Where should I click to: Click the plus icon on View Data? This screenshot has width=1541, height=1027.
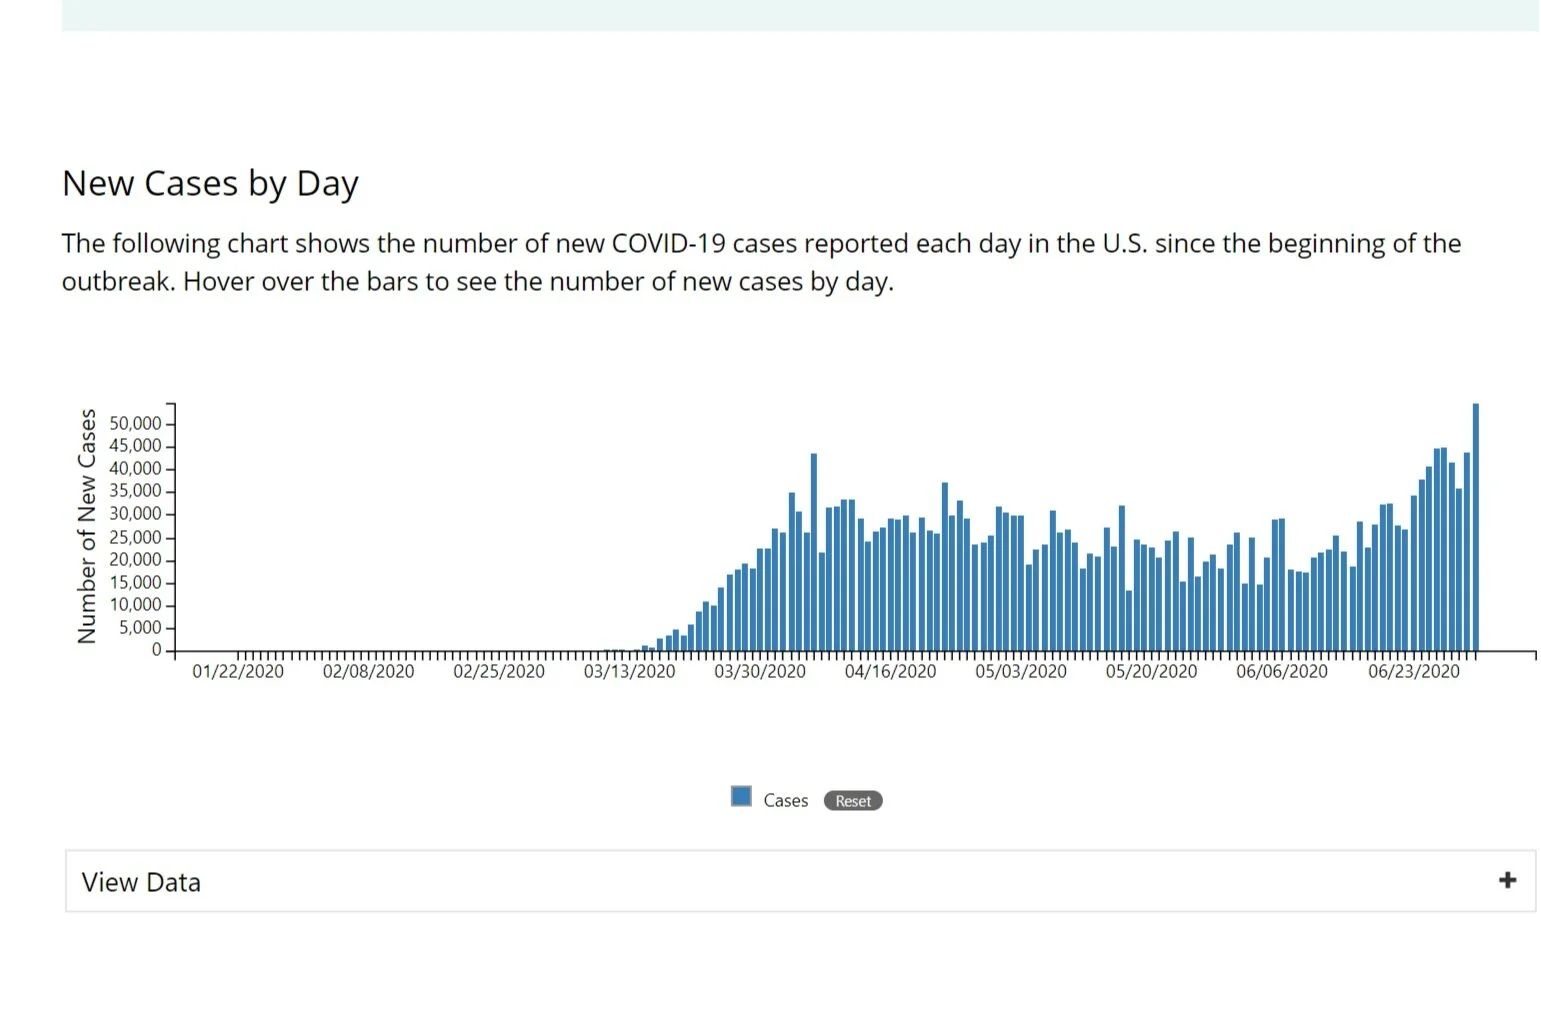point(1507,880)
